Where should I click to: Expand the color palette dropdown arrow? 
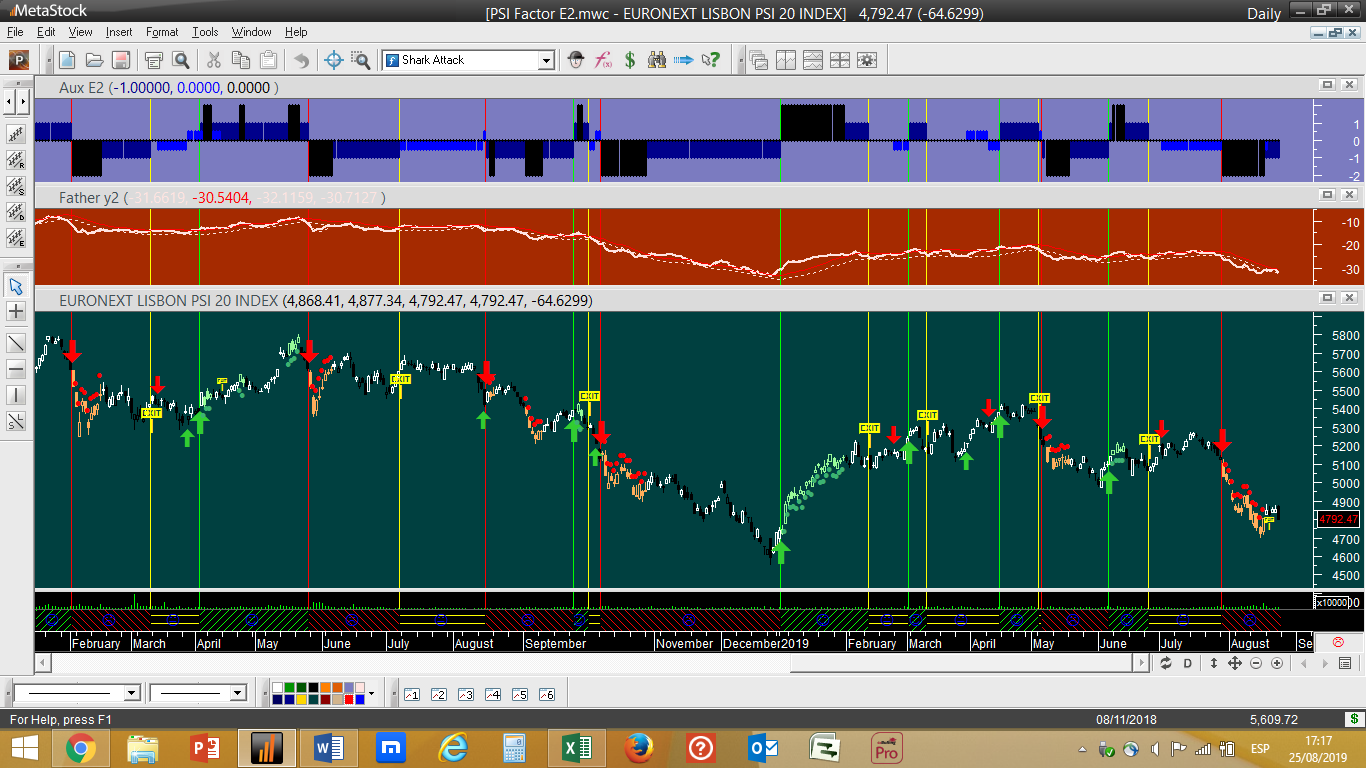point(371,693)
